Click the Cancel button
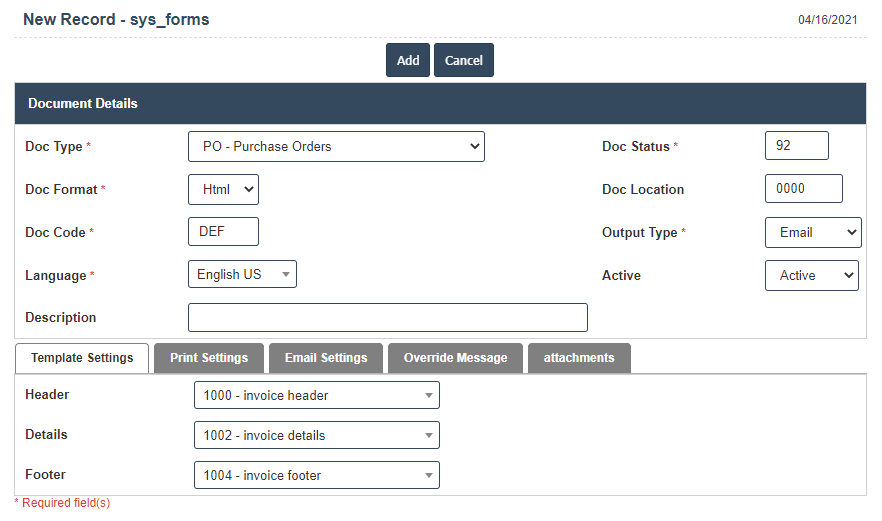This screenshot has width=882, height=521. click(x=463, y=60)
